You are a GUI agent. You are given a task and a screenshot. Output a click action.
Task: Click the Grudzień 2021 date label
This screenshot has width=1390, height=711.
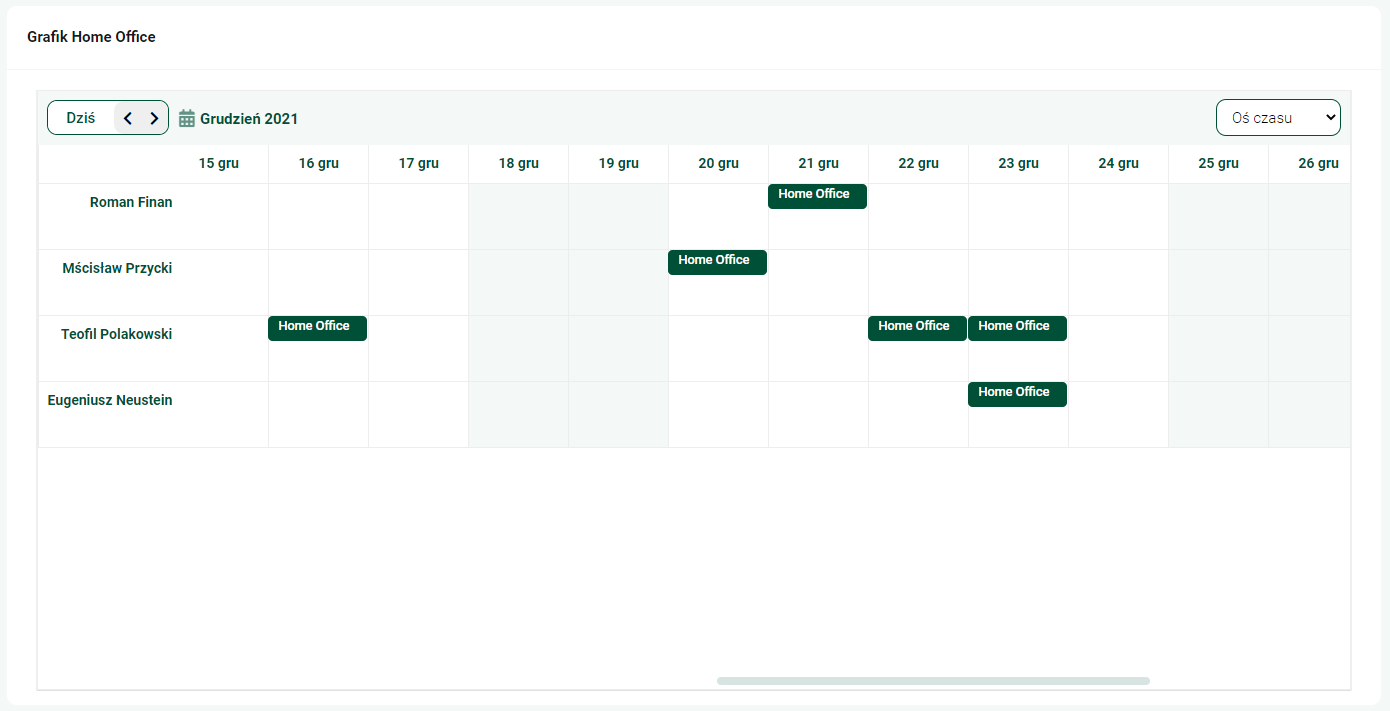249,119
